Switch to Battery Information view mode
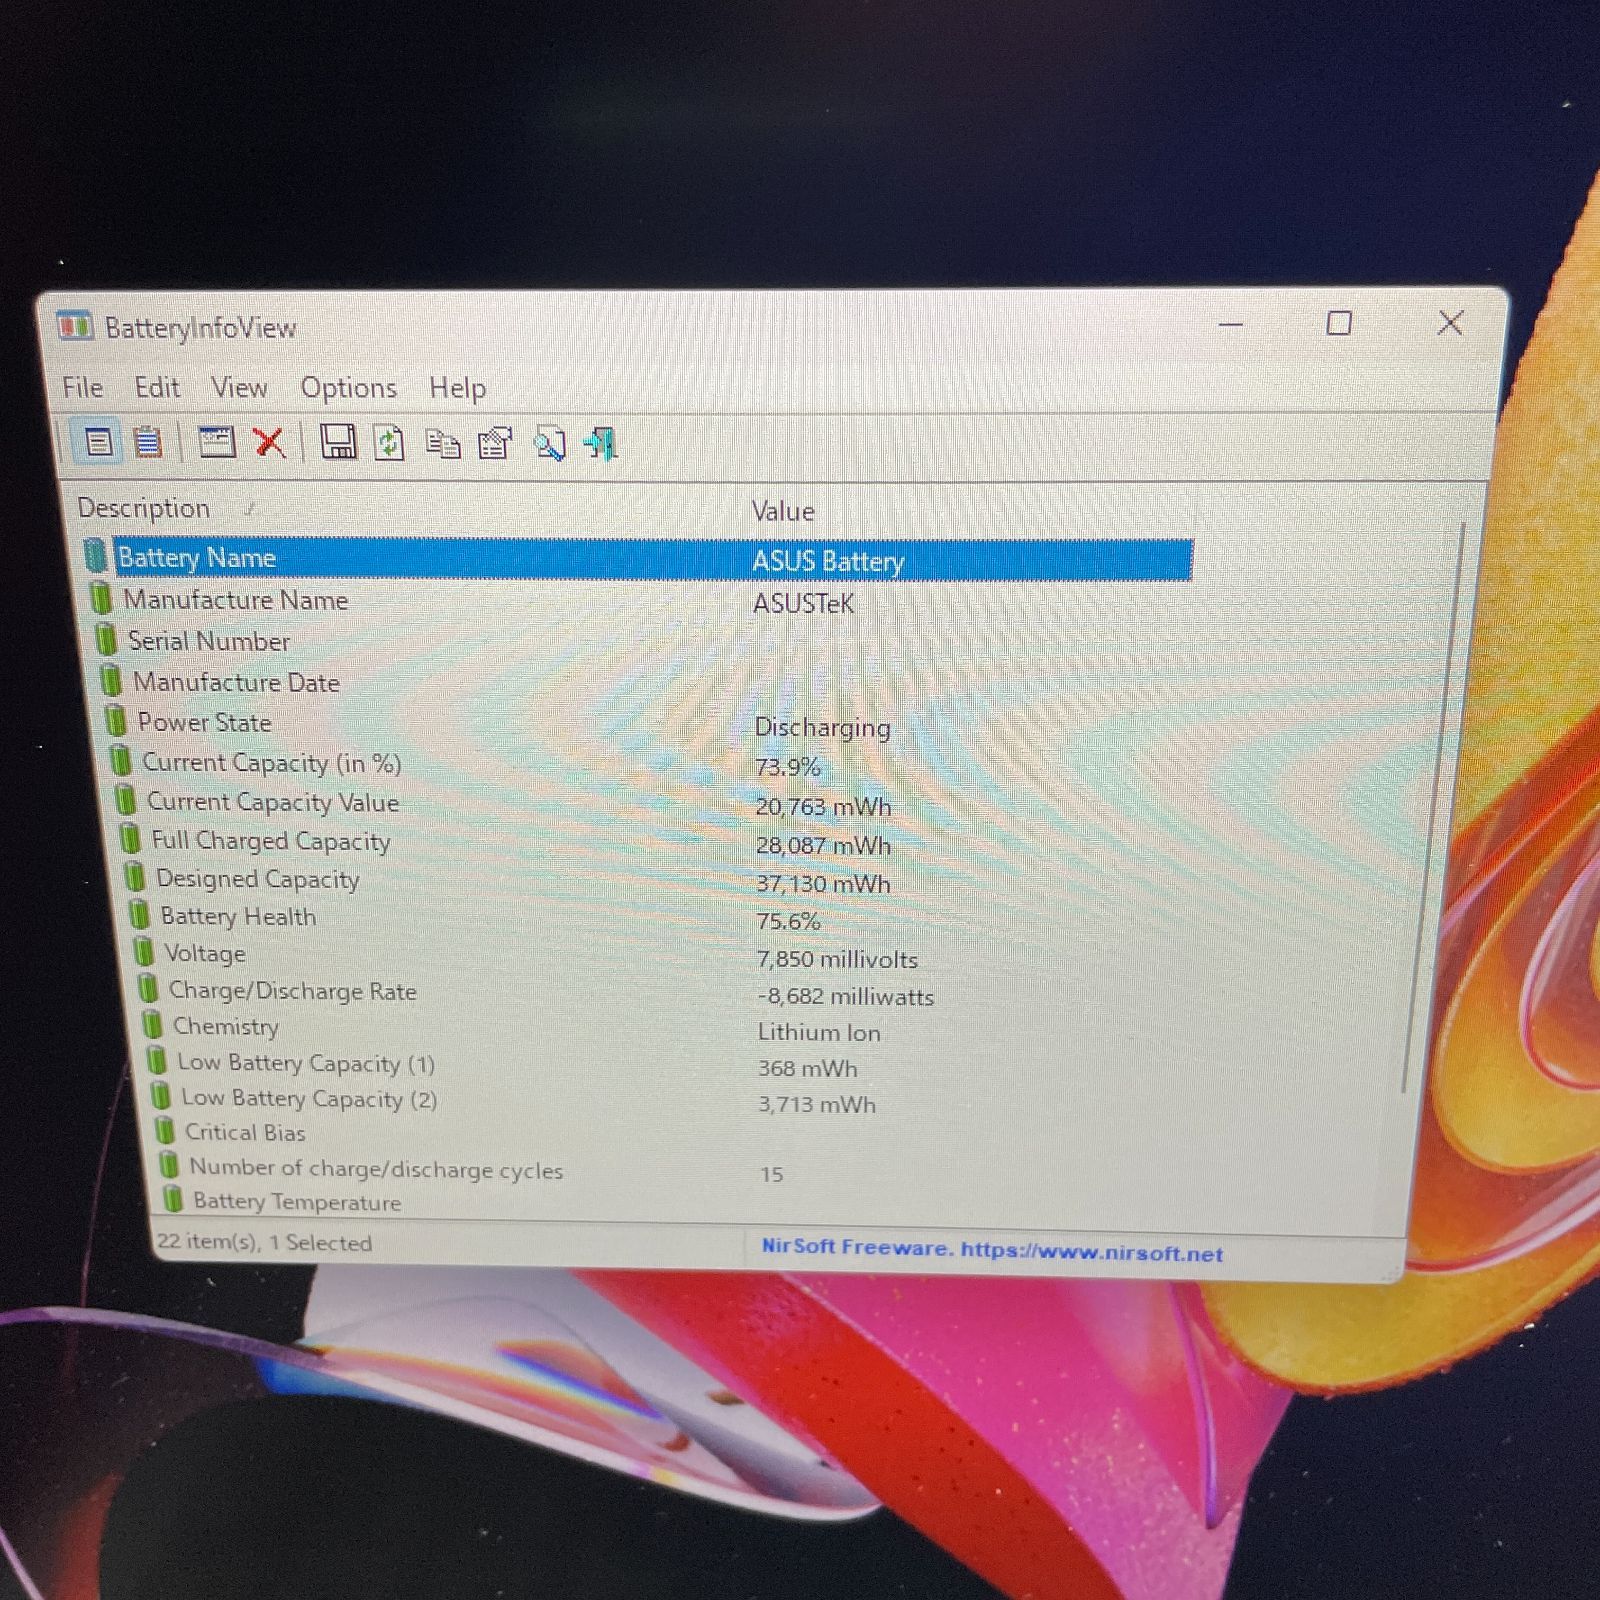This screenshot has height=1600, width=1600. click(98, 443)
